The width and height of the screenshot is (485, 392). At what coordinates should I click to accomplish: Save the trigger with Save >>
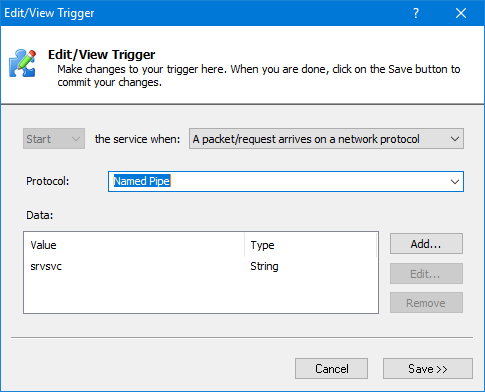click(428, 369)
